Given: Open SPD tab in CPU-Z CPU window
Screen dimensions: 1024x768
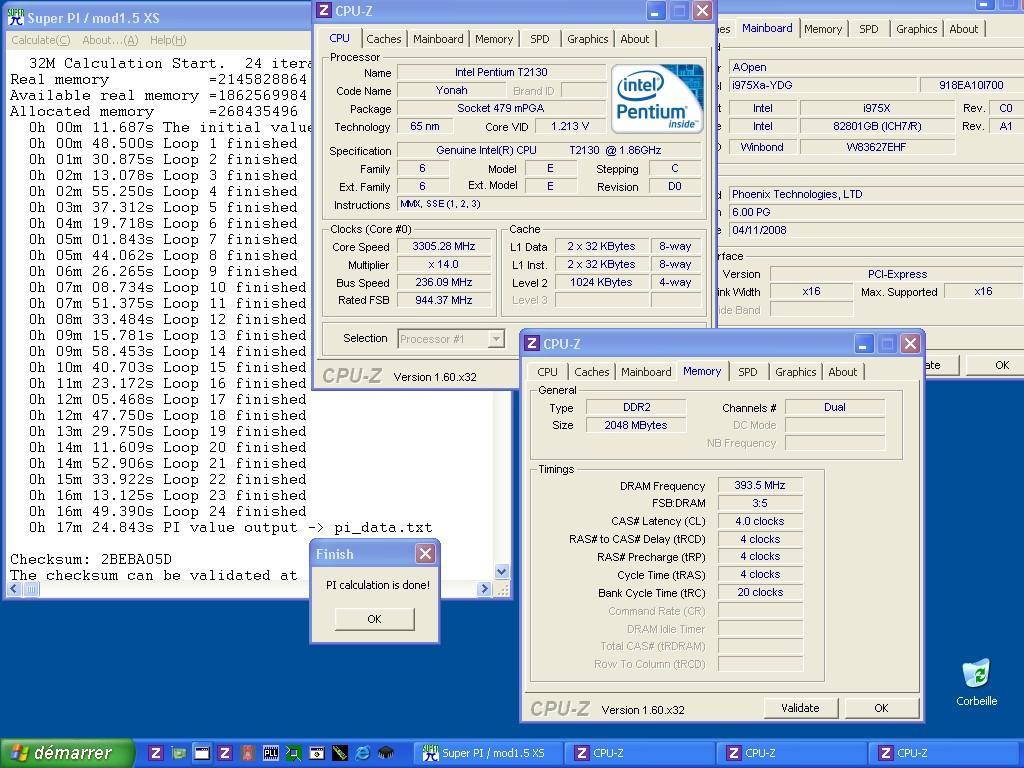Looking at the screenshot, I should pyautogui.click(x=539, y=39).
